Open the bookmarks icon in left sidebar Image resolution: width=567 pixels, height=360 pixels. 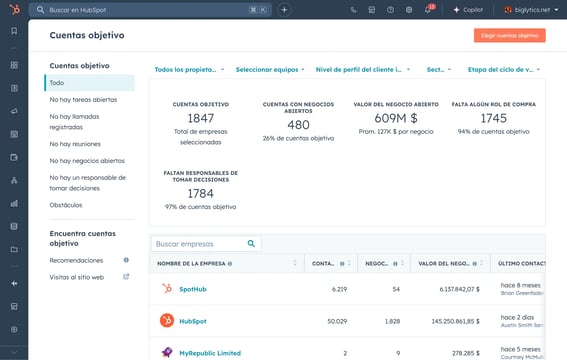tap(14, 31)
